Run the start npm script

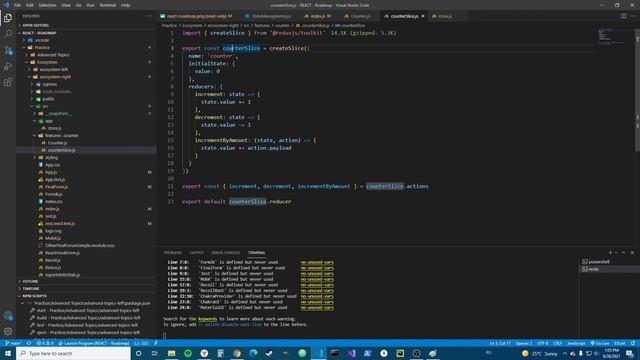[88, 311]
